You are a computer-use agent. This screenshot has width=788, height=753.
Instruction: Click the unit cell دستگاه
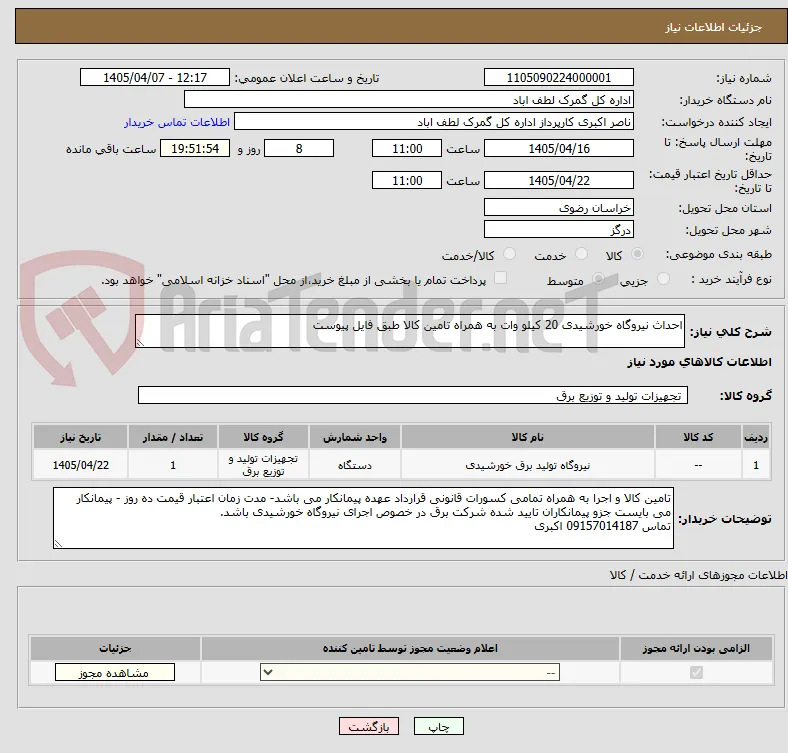point(355,465)
